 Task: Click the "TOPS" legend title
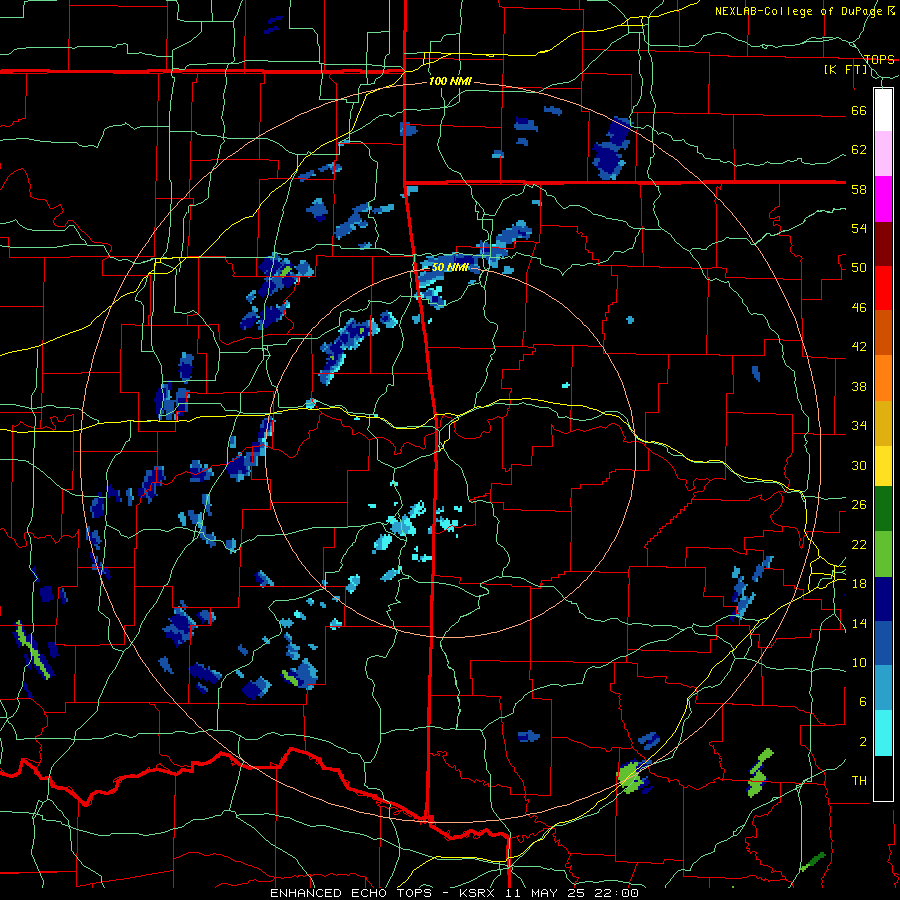tap(879, 59)
